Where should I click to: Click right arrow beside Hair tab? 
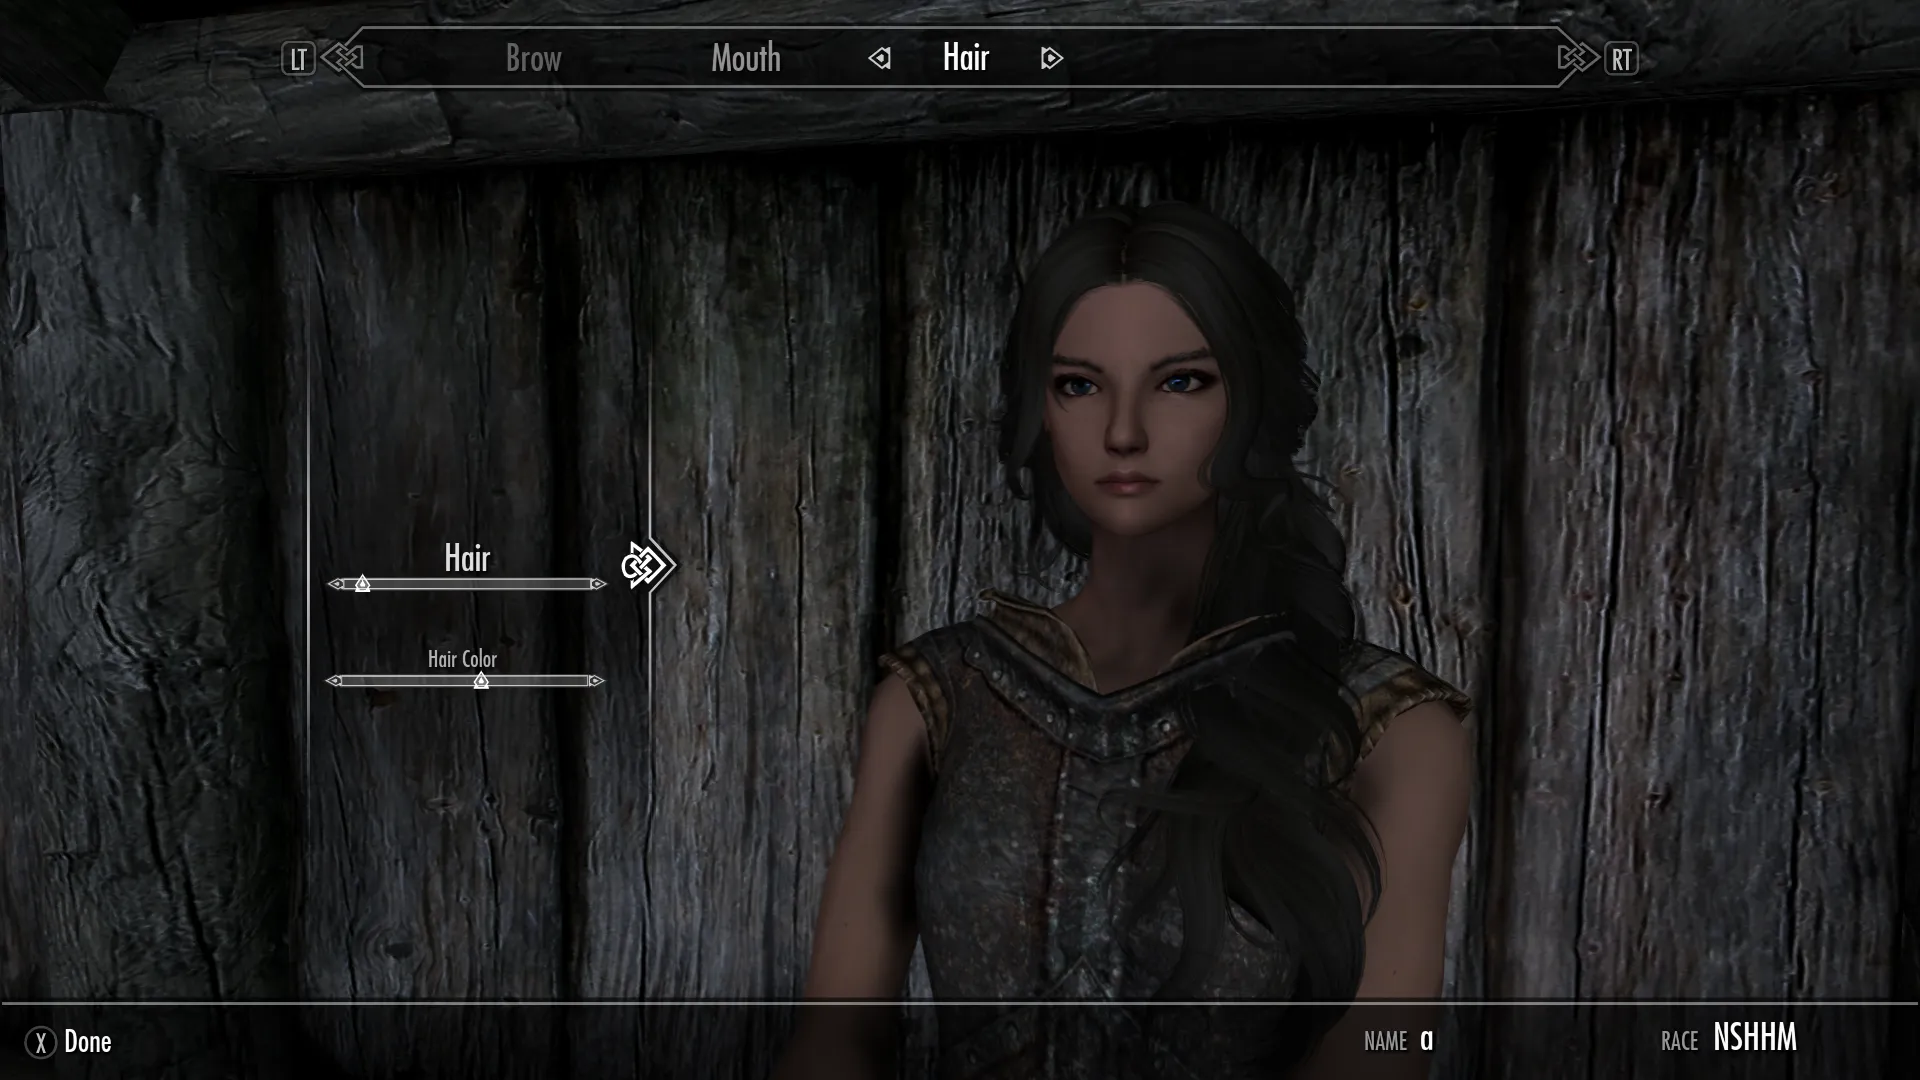pos(1051,59)
